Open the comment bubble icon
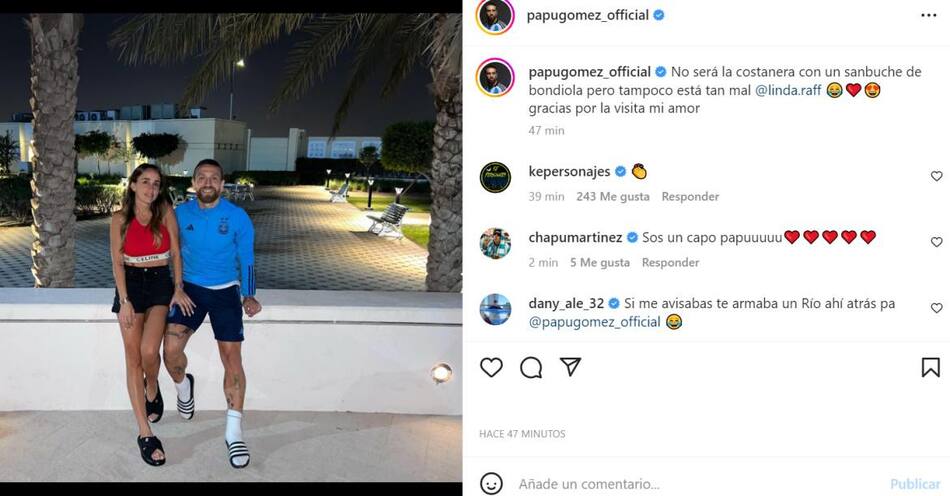This screenshot has height=496, width=950. pyautogui.click(x=531, y=368)
